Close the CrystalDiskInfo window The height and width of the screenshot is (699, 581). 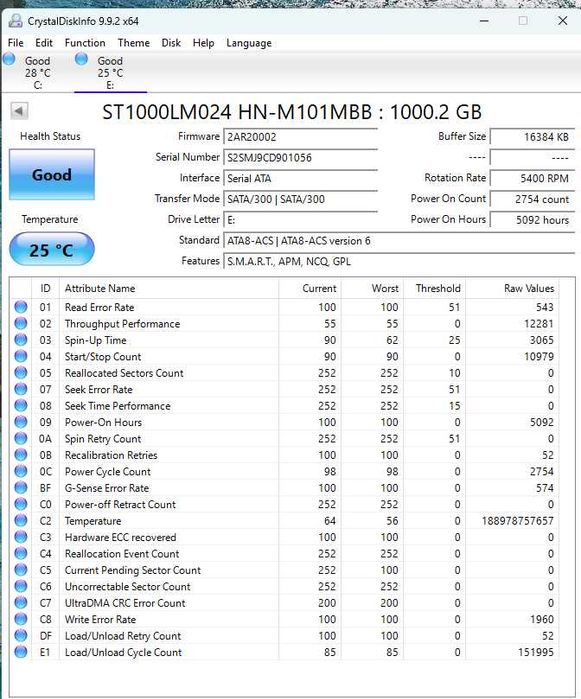pos(563,21)
